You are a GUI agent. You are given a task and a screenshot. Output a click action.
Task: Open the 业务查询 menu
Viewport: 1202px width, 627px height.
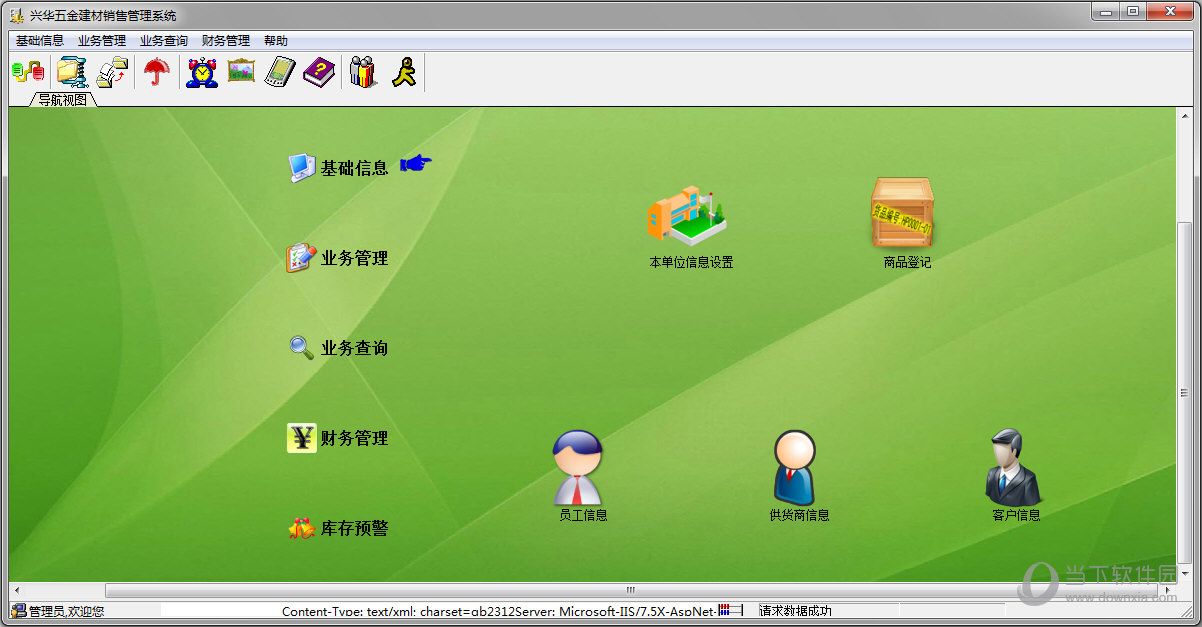click(x=164, y=41)
